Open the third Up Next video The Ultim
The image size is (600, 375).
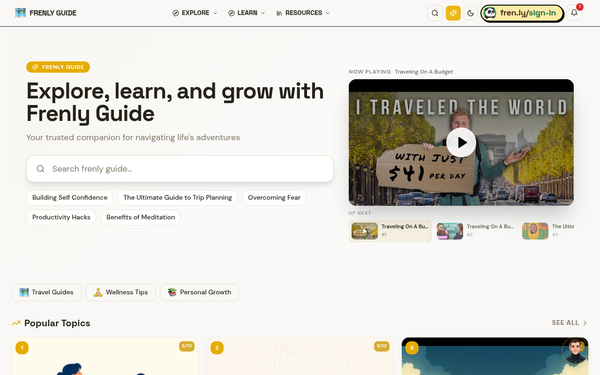548,231
